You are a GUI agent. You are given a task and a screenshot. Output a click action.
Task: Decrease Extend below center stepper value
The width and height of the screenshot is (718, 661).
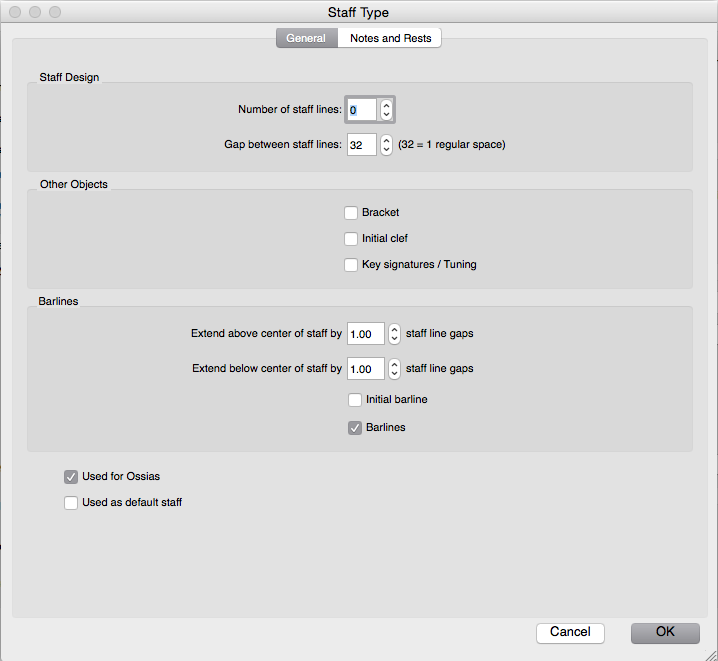click(x=395, y=375)
